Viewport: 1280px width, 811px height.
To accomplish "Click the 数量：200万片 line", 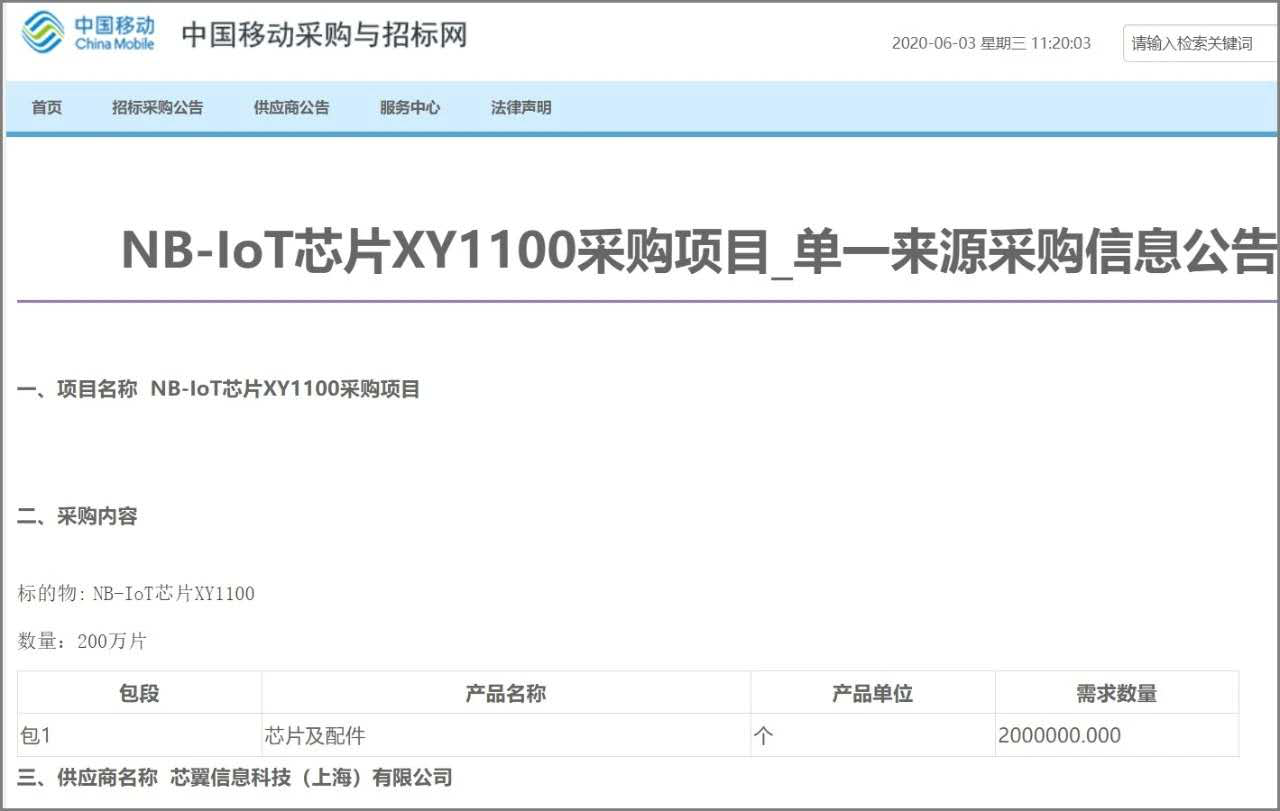I will pyautogui.click(x=82, y=641).
